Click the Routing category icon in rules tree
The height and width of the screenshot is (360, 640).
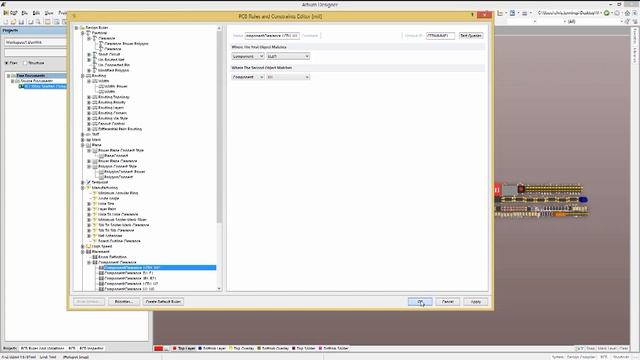point(88,76)
